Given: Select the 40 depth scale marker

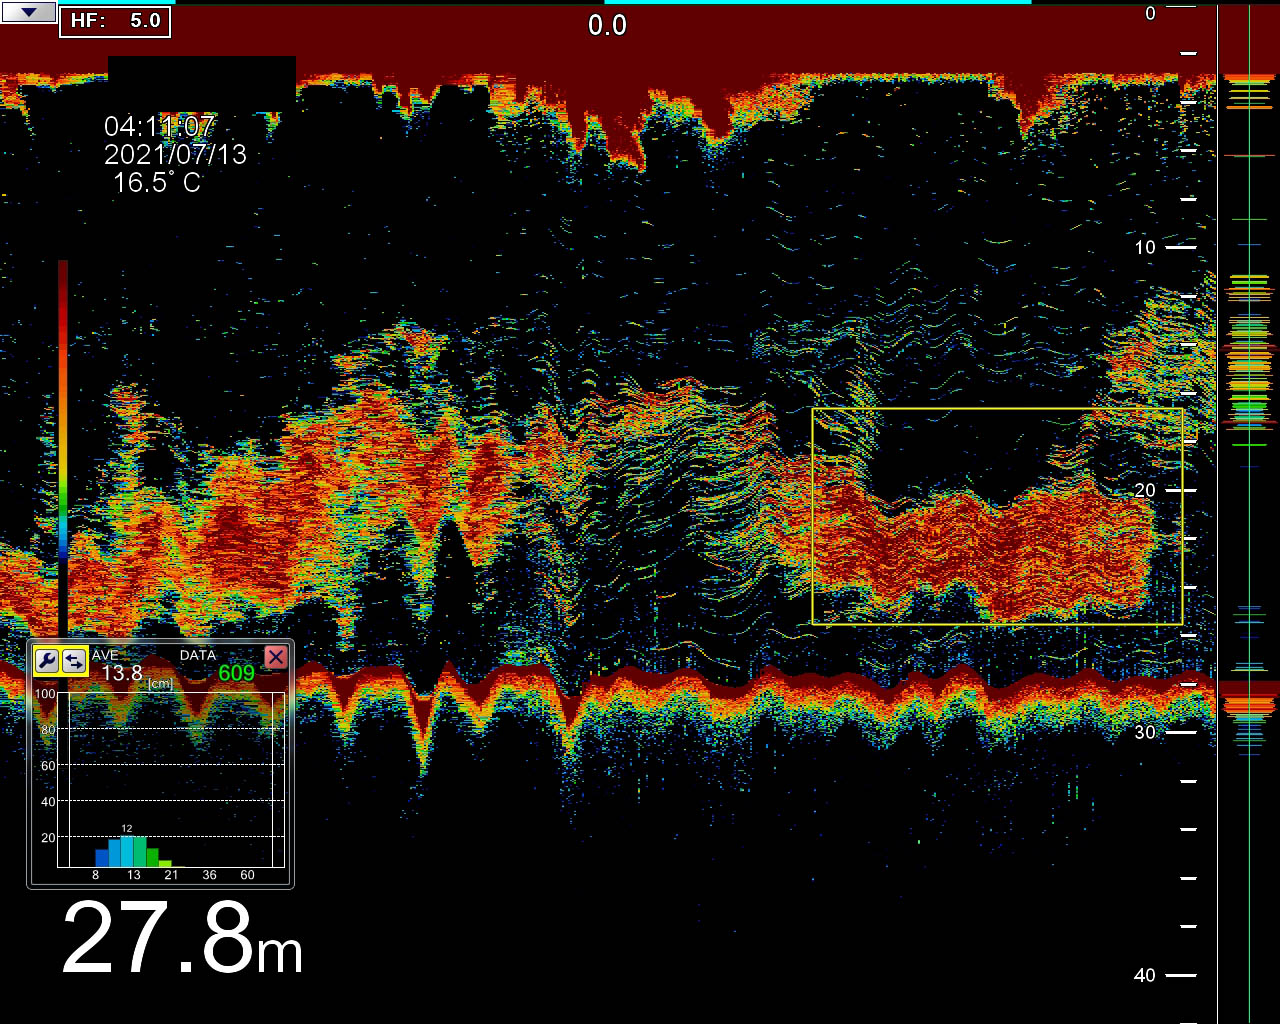Looking at the screenshot, I should point(1145,975).
